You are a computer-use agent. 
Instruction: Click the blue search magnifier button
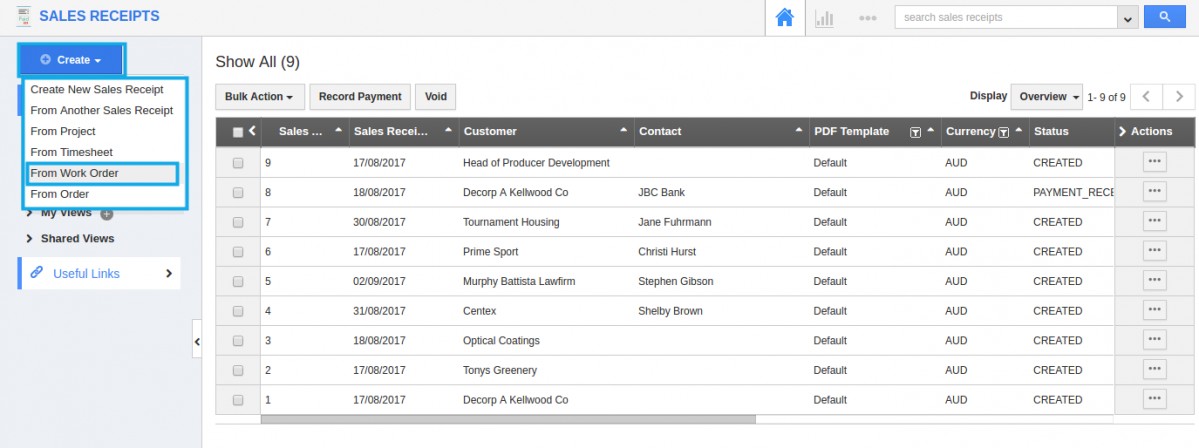[x=1164, y=17]
